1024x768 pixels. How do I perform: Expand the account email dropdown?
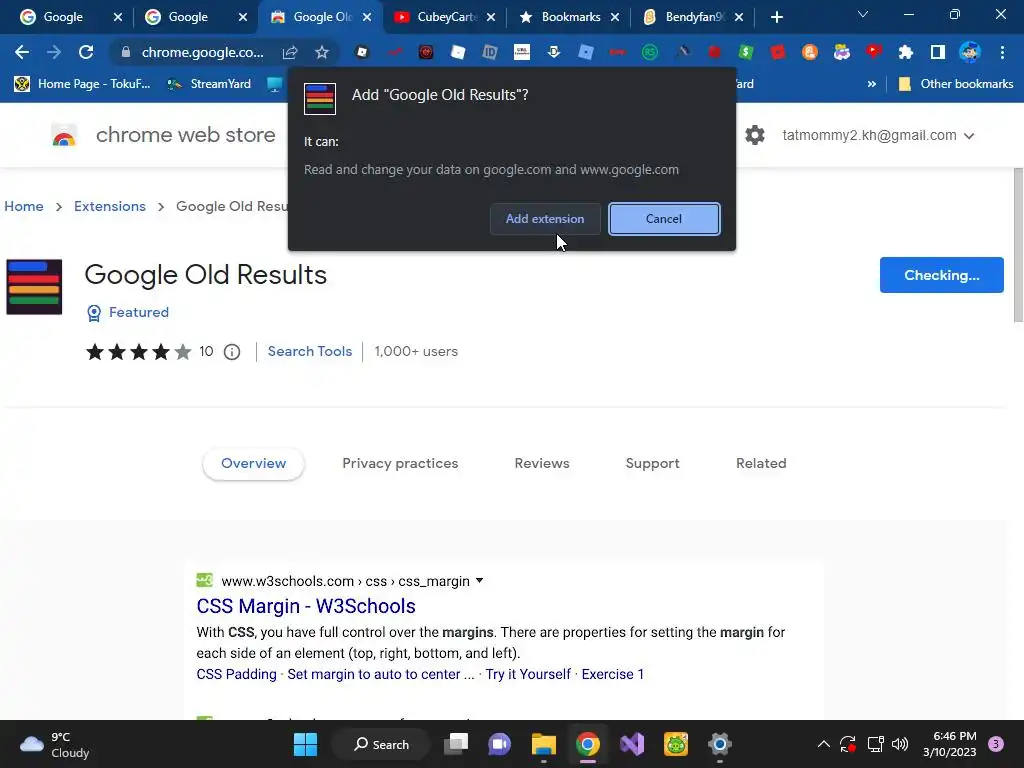click(969, 136)
